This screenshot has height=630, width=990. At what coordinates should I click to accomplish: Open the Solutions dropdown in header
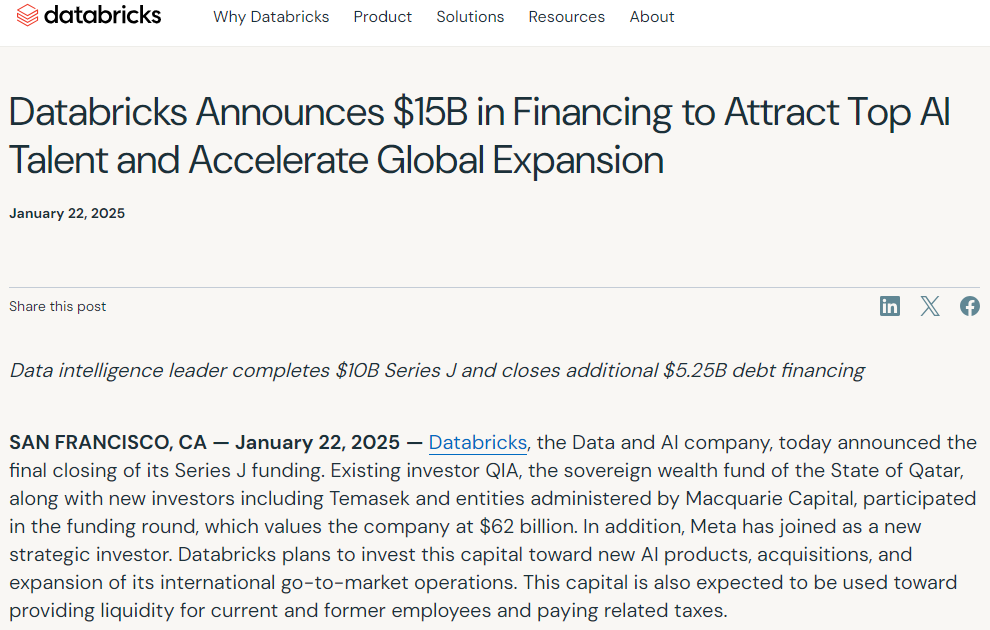470,17
